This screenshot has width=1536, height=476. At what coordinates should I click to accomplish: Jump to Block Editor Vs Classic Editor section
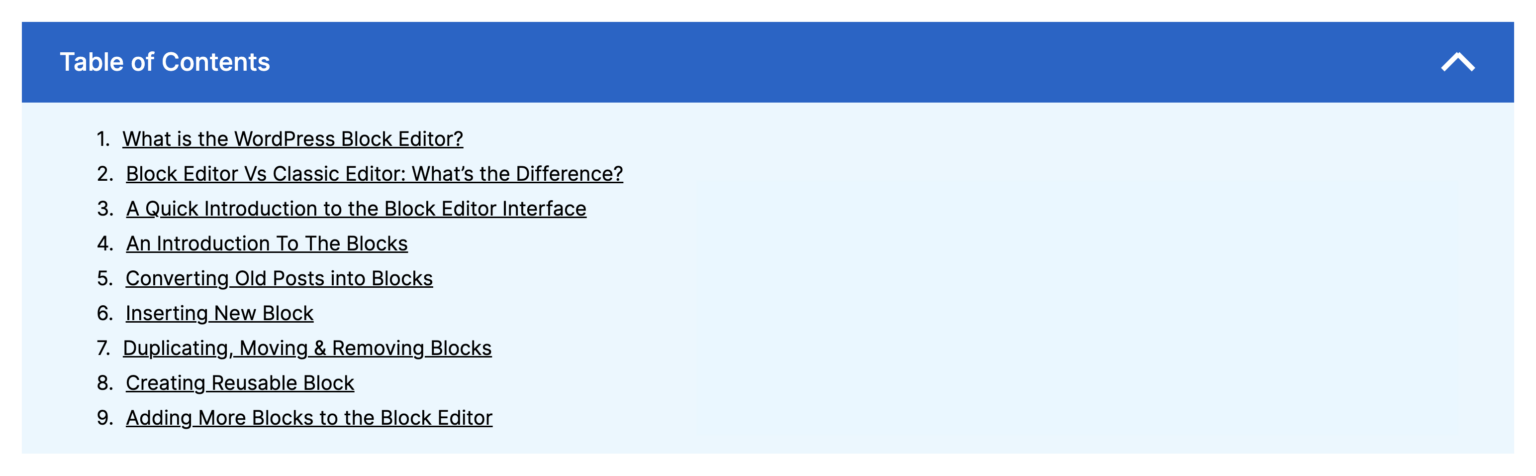374,174
